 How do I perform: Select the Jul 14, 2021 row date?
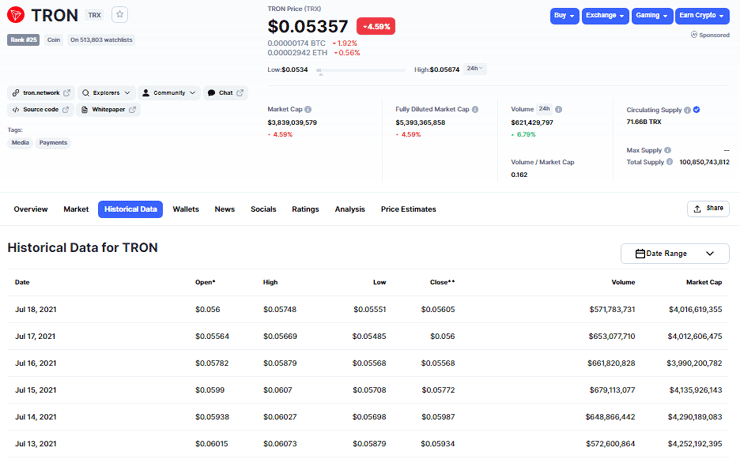pos(36,417)
